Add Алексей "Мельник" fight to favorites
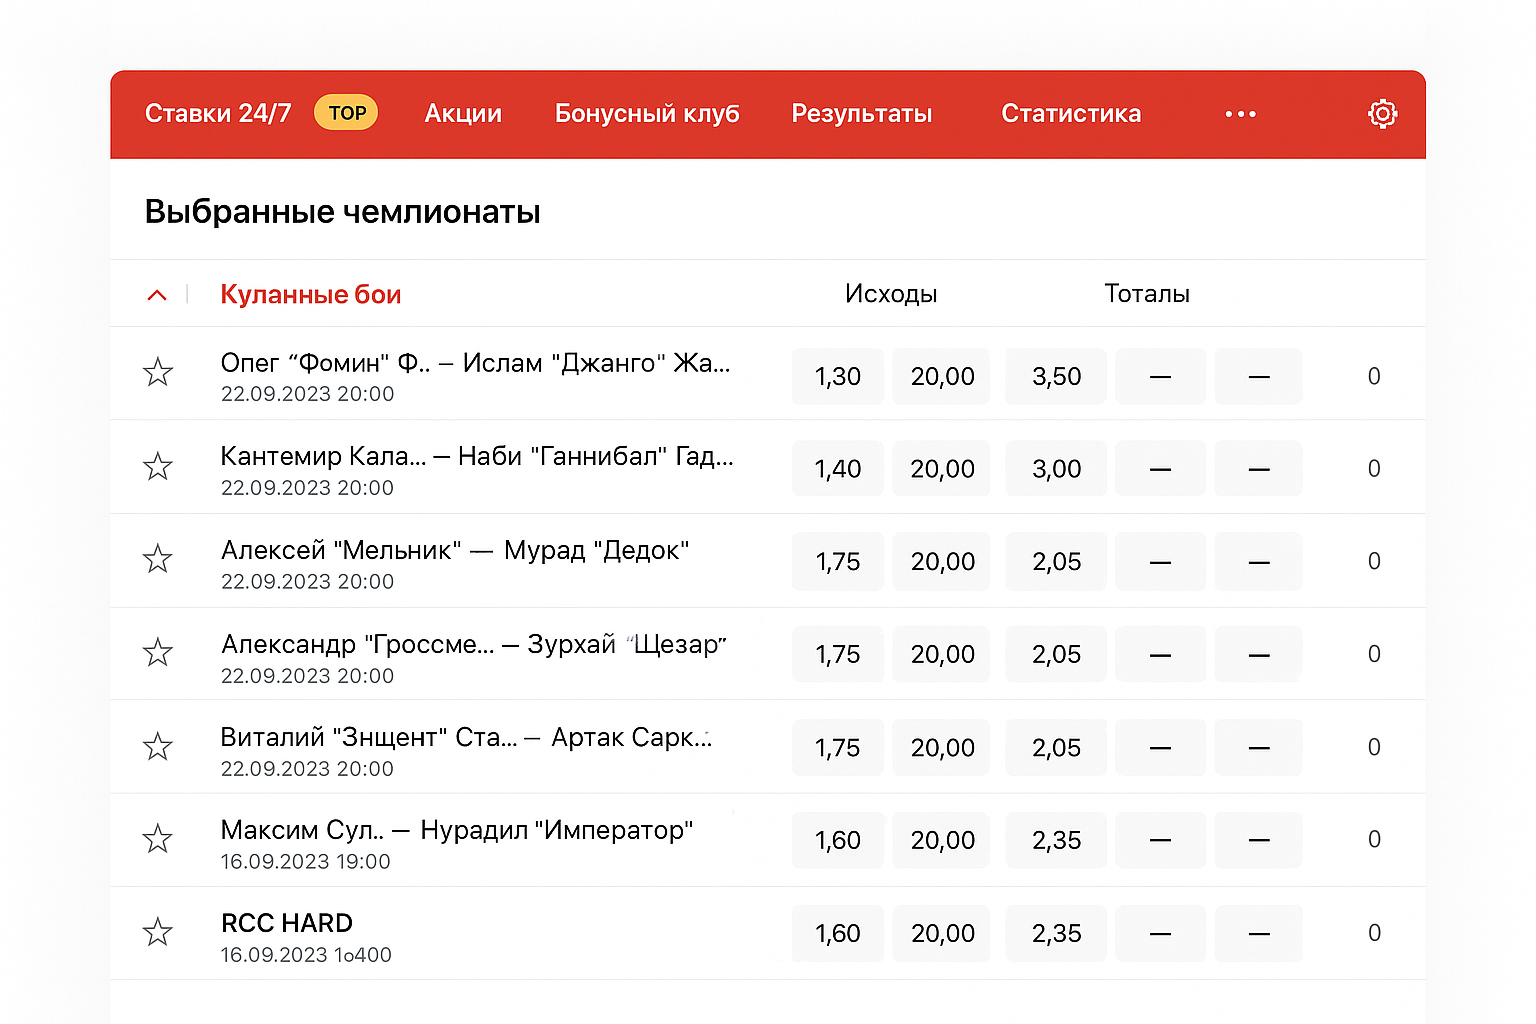This screenshot has height=1024, width=1536. pyautogui.click(x=158, y=559)
